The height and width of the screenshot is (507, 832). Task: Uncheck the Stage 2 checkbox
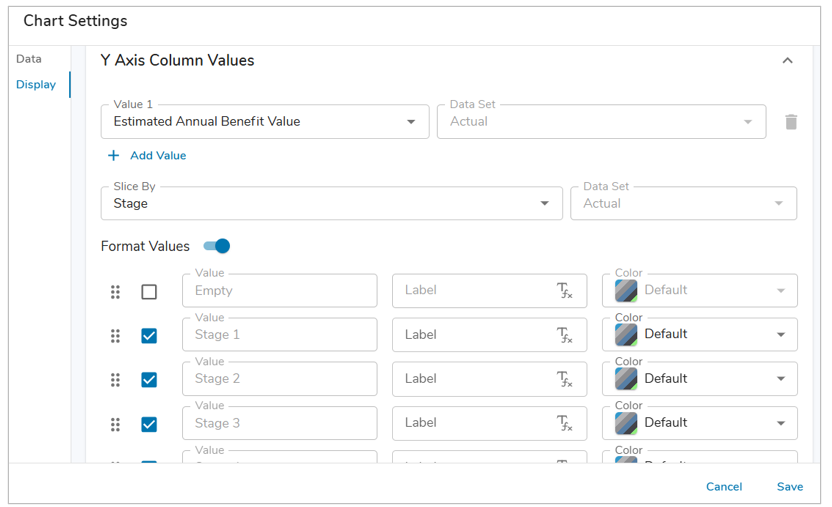[149, 380]
